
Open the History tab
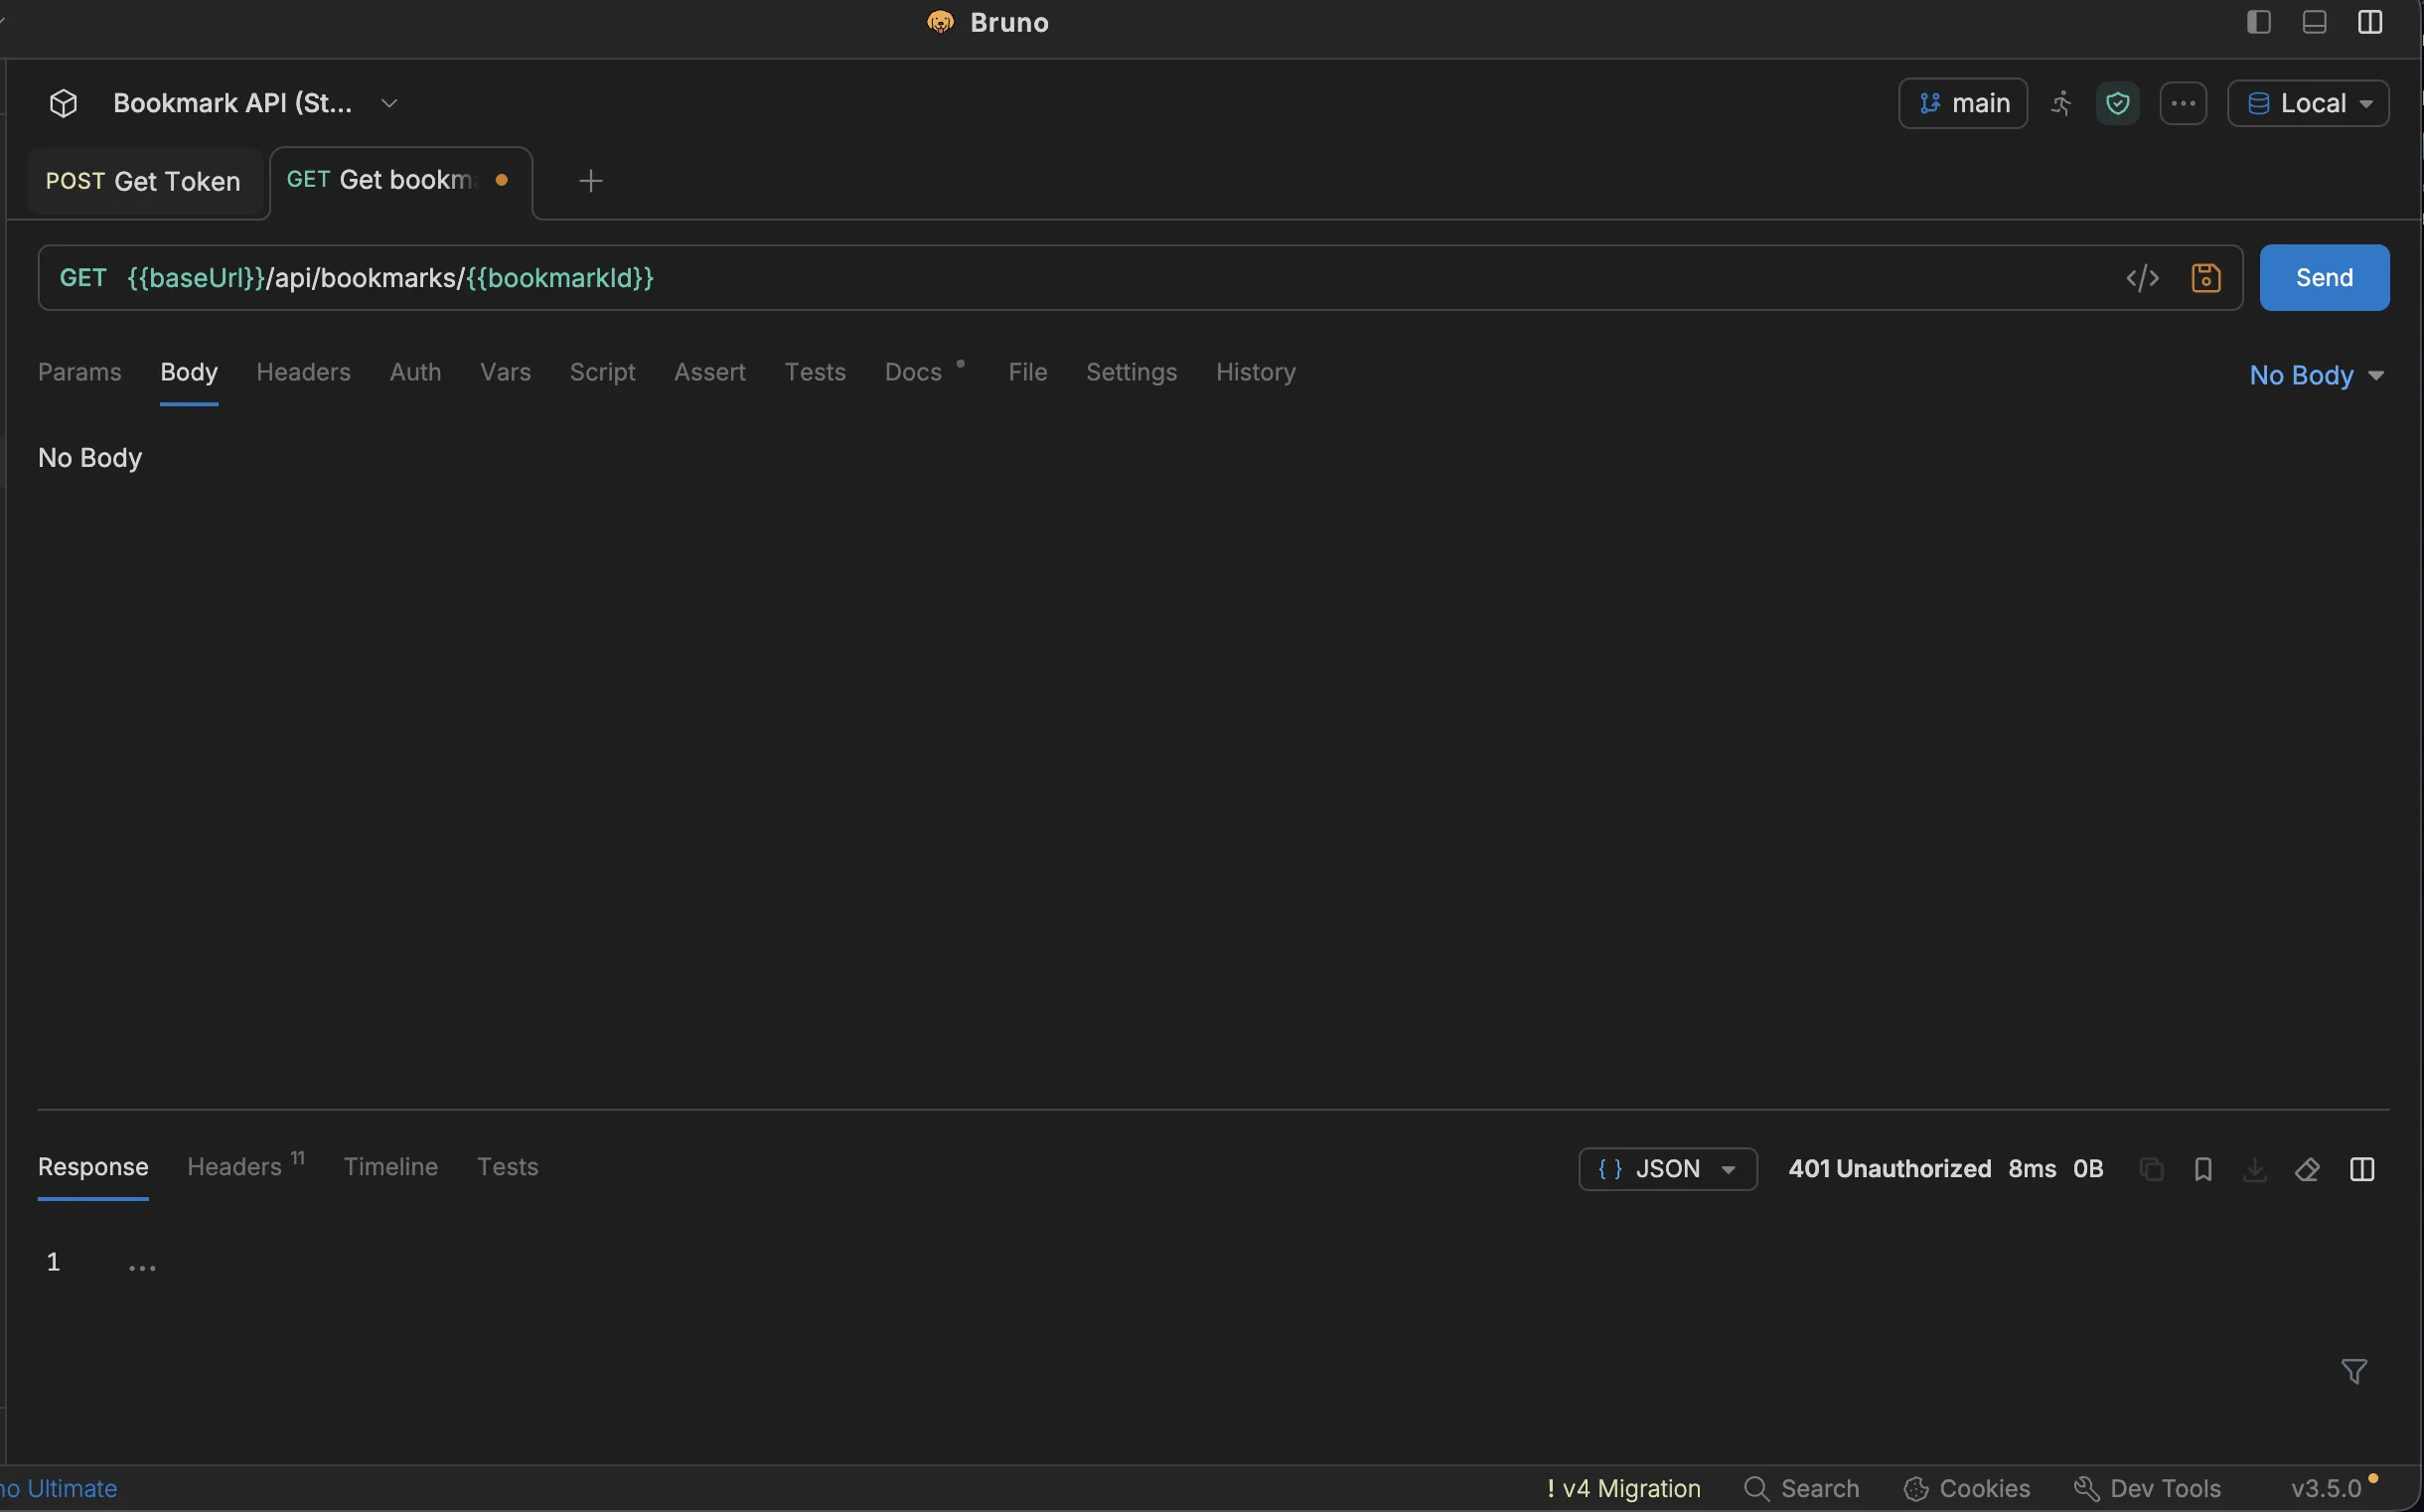(1255, 372)
